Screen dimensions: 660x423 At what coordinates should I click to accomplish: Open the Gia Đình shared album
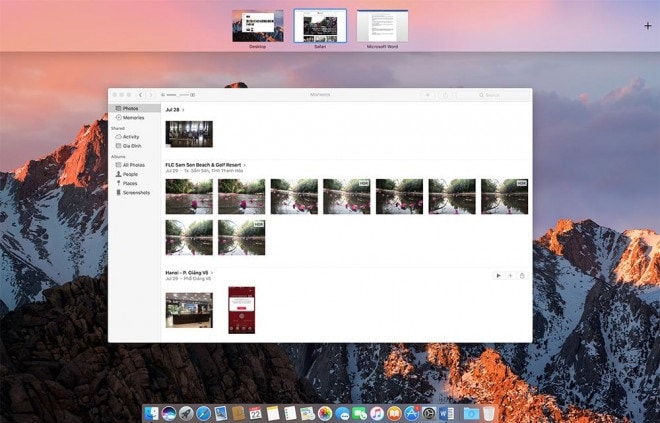pos(134,146)
